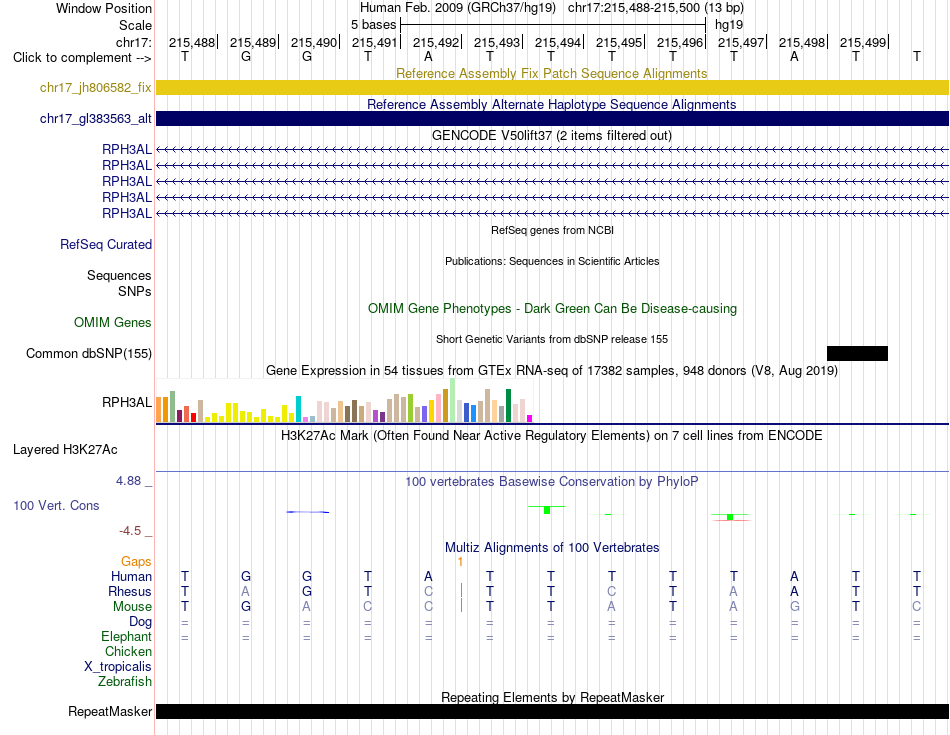Open 'Reference Assembly Fix Patch Sequence Alignments' title
Viewport: 950px width, 735px height.
[x=551, y=73]
